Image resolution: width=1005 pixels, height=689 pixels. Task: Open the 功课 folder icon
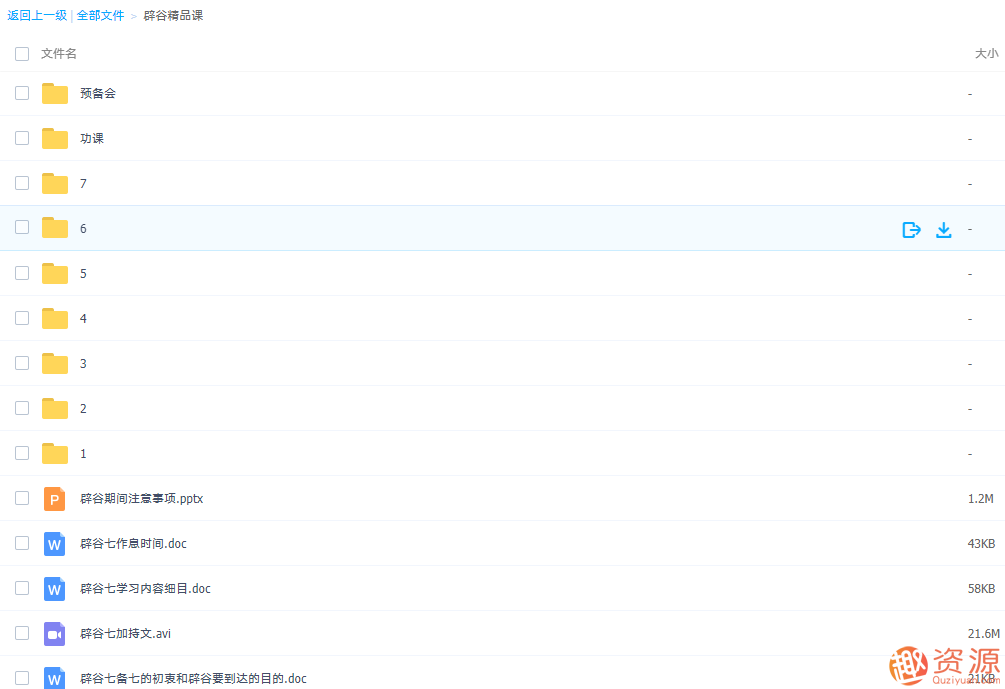[55, 139]
